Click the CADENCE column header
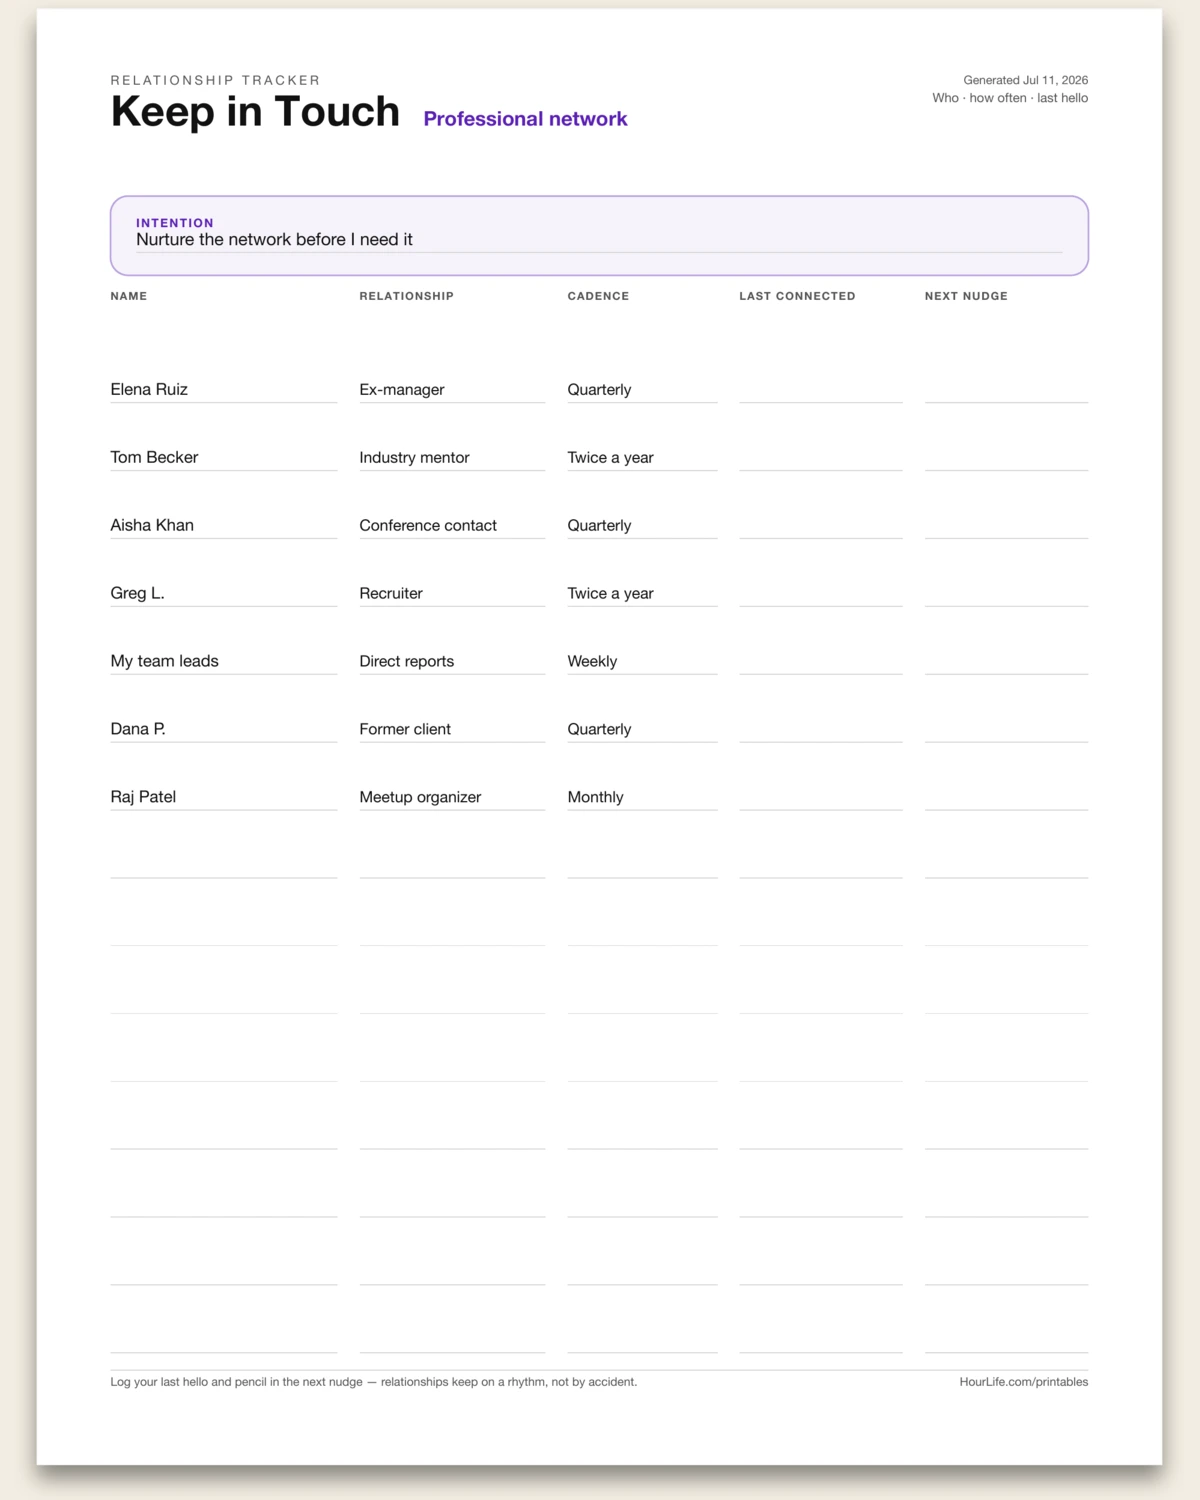The width and height of the screenshot is (1200, 1500). tap(598, 296)
